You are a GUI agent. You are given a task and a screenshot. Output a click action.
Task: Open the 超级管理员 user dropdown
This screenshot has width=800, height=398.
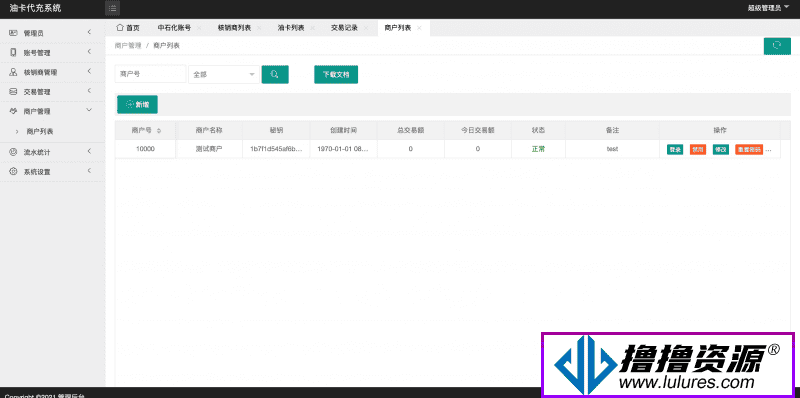[768, 8]
